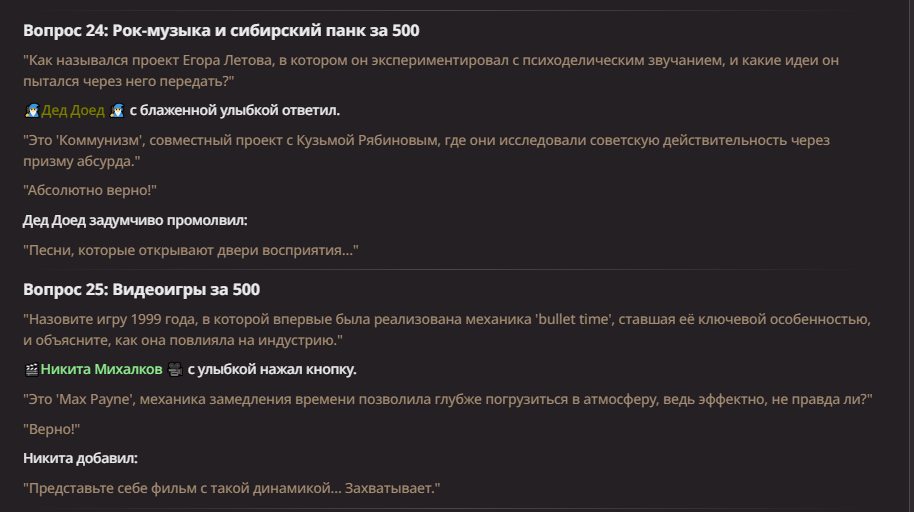Screen dimensions: 914x512
Task: Click the clapperboard emoji before Никита Михалков
Action: 31,369
